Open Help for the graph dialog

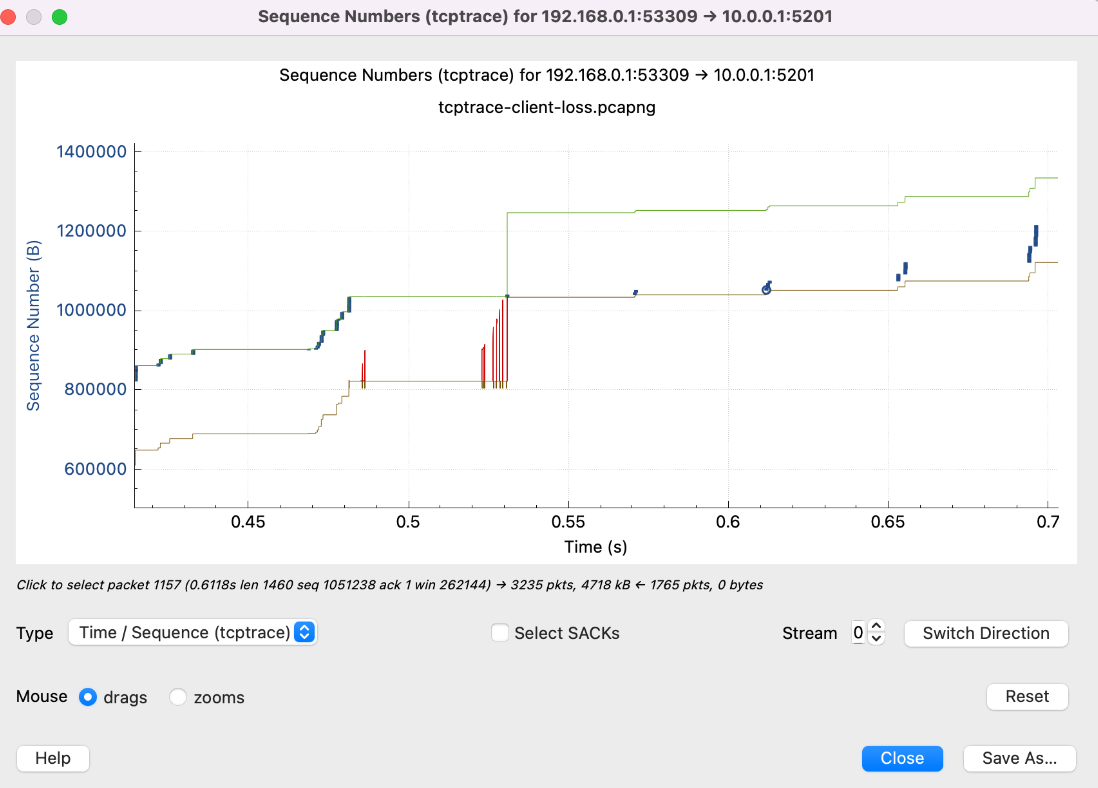tap(53, 758)
